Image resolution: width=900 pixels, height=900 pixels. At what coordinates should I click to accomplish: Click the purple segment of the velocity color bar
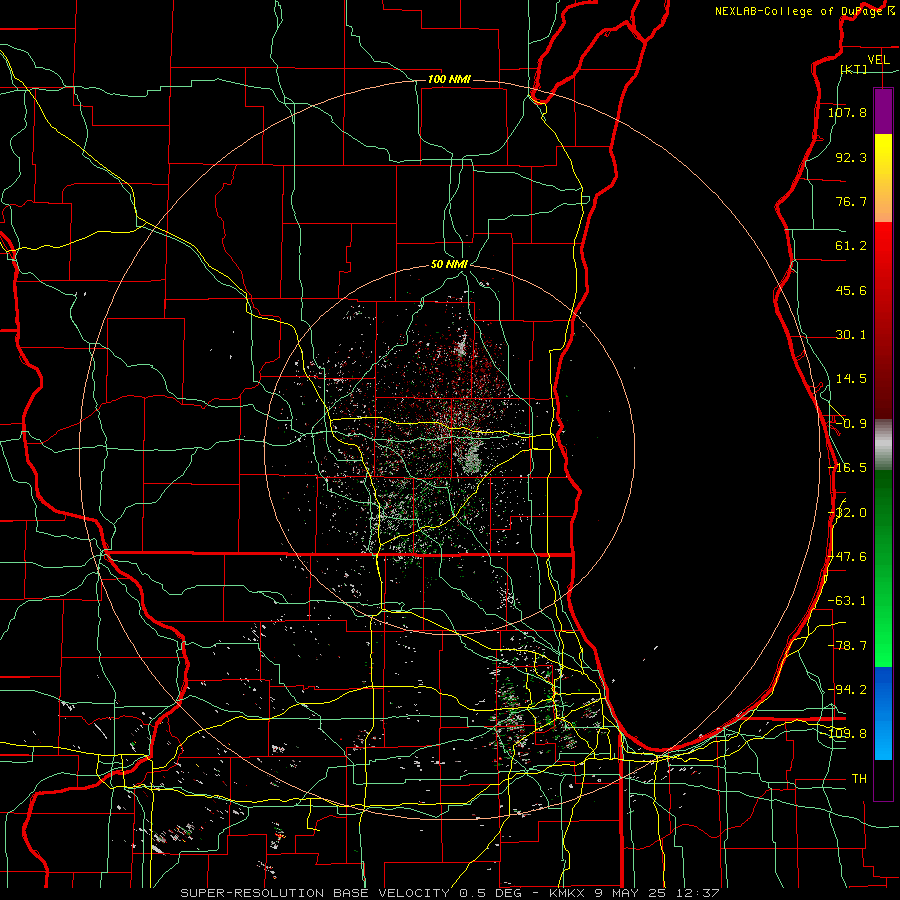pos(883,111)
